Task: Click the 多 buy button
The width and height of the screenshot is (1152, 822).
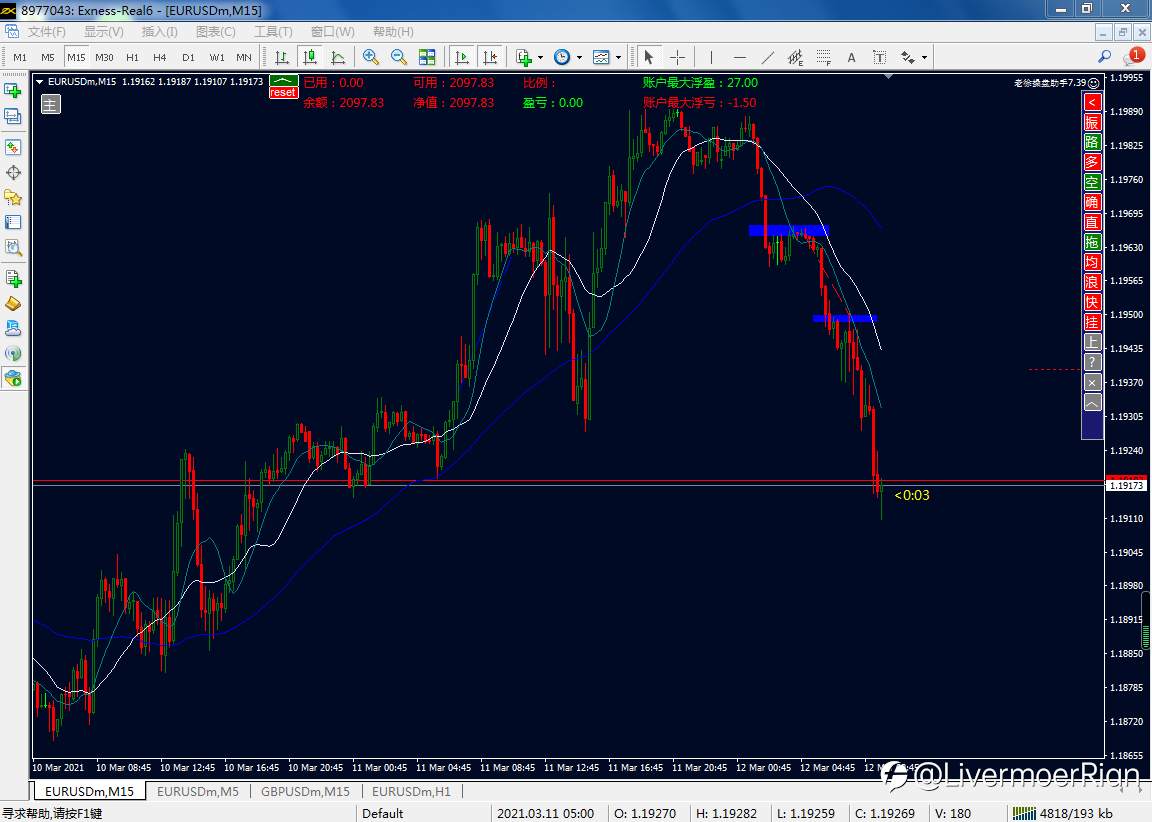Action: (x=1092, y=162)
